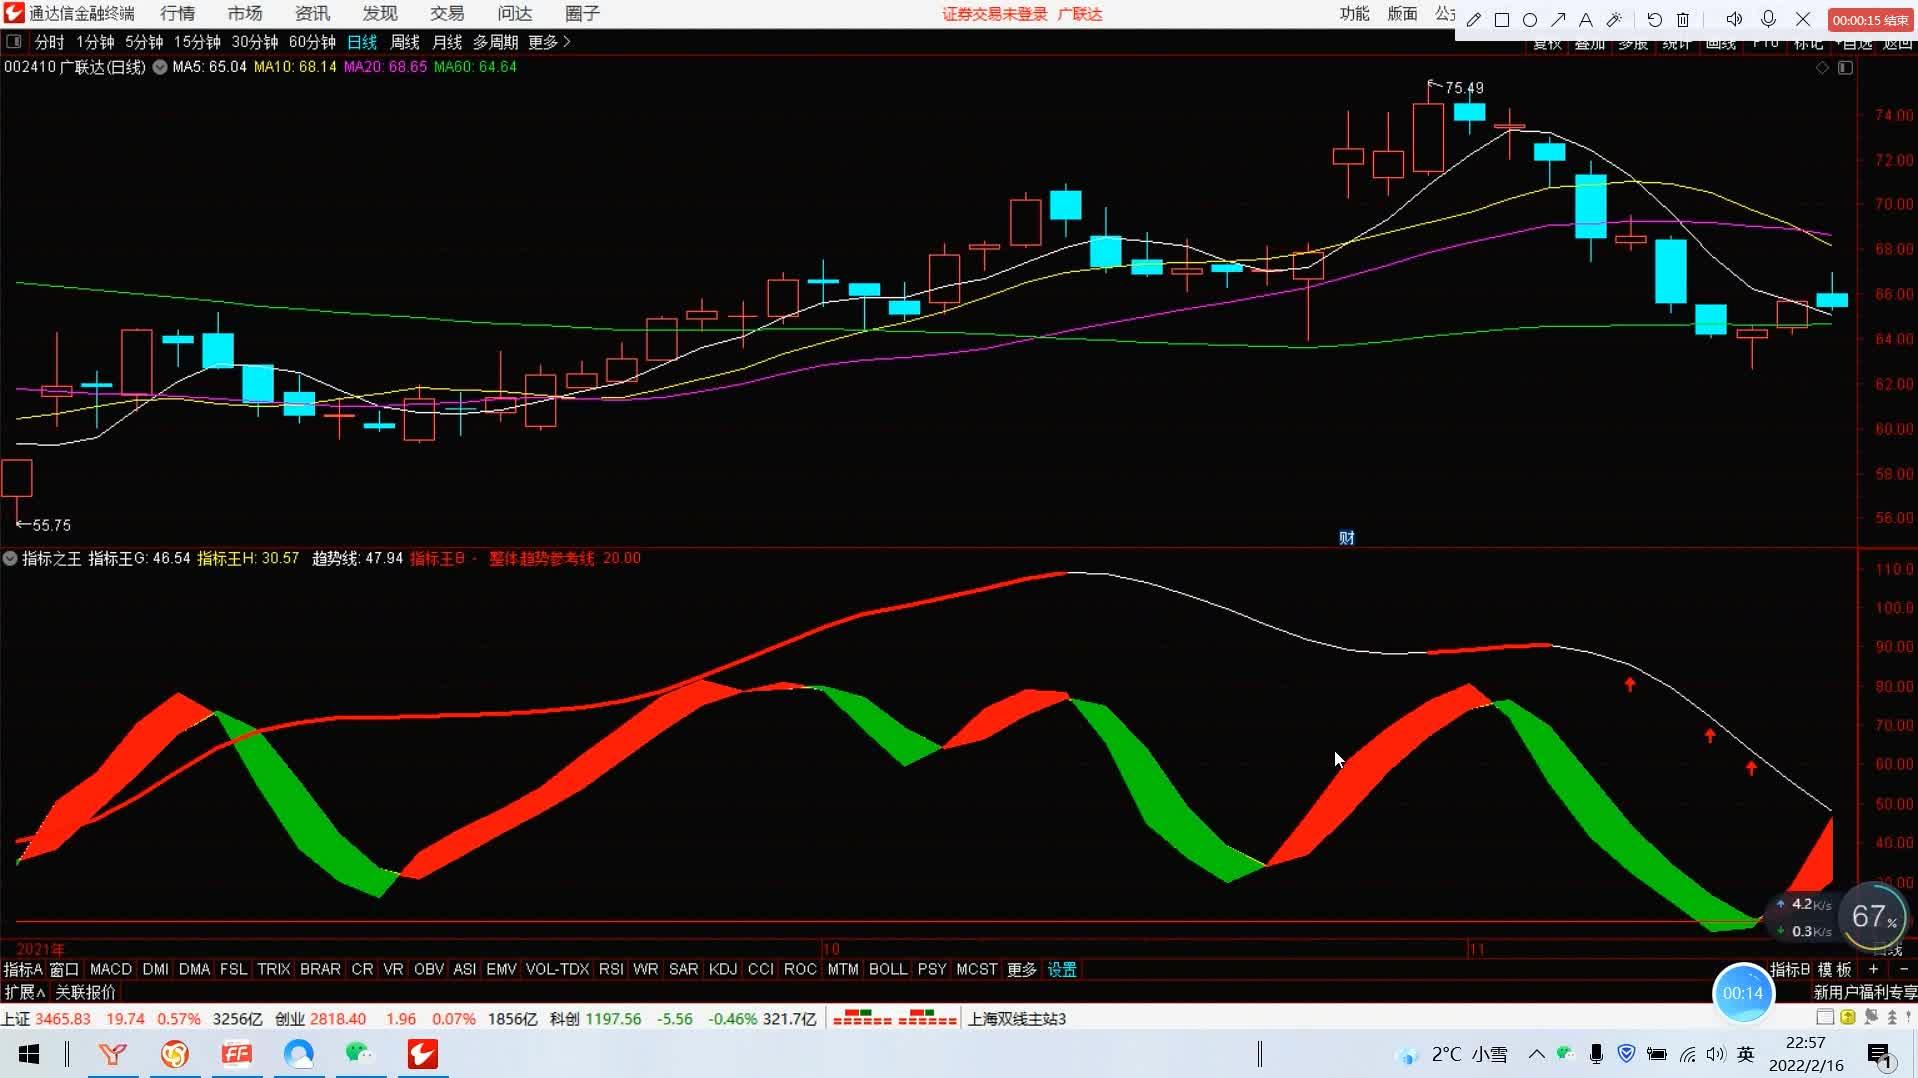Show hidden system tray icons chevron

[x=1537, y=1054]
